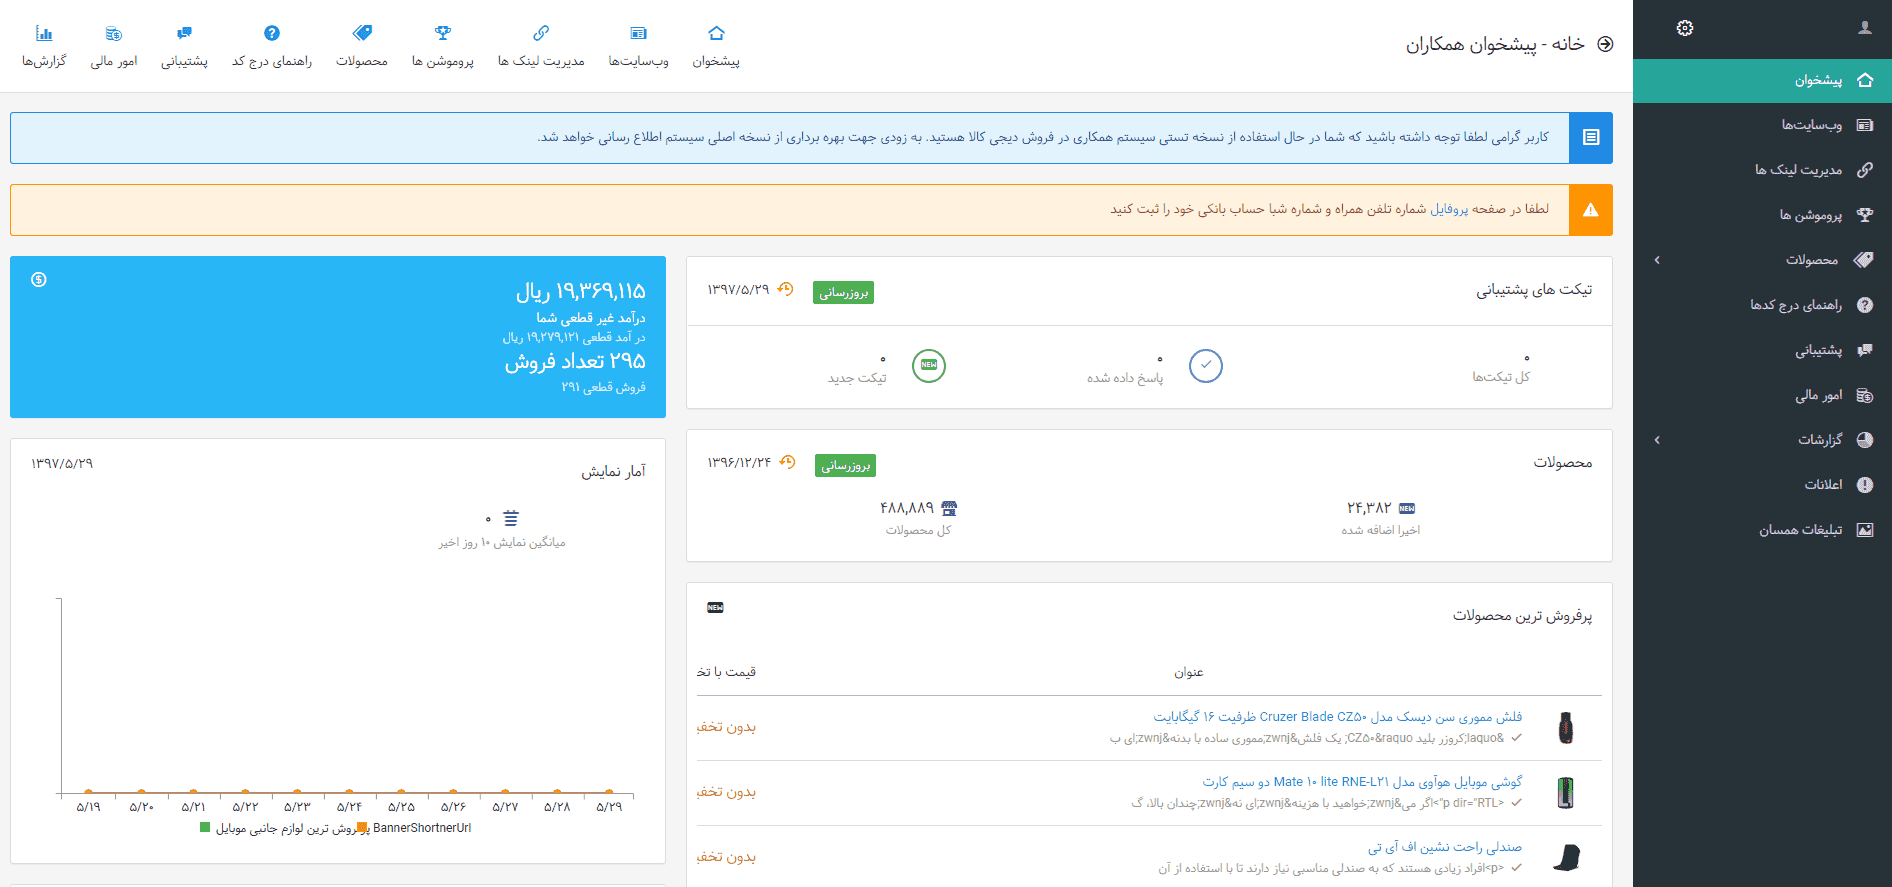Click the sidebar collapse arrow next to page title
Screen dimensions: 1892x887
pyautogui.click(x=1605, y=44)
